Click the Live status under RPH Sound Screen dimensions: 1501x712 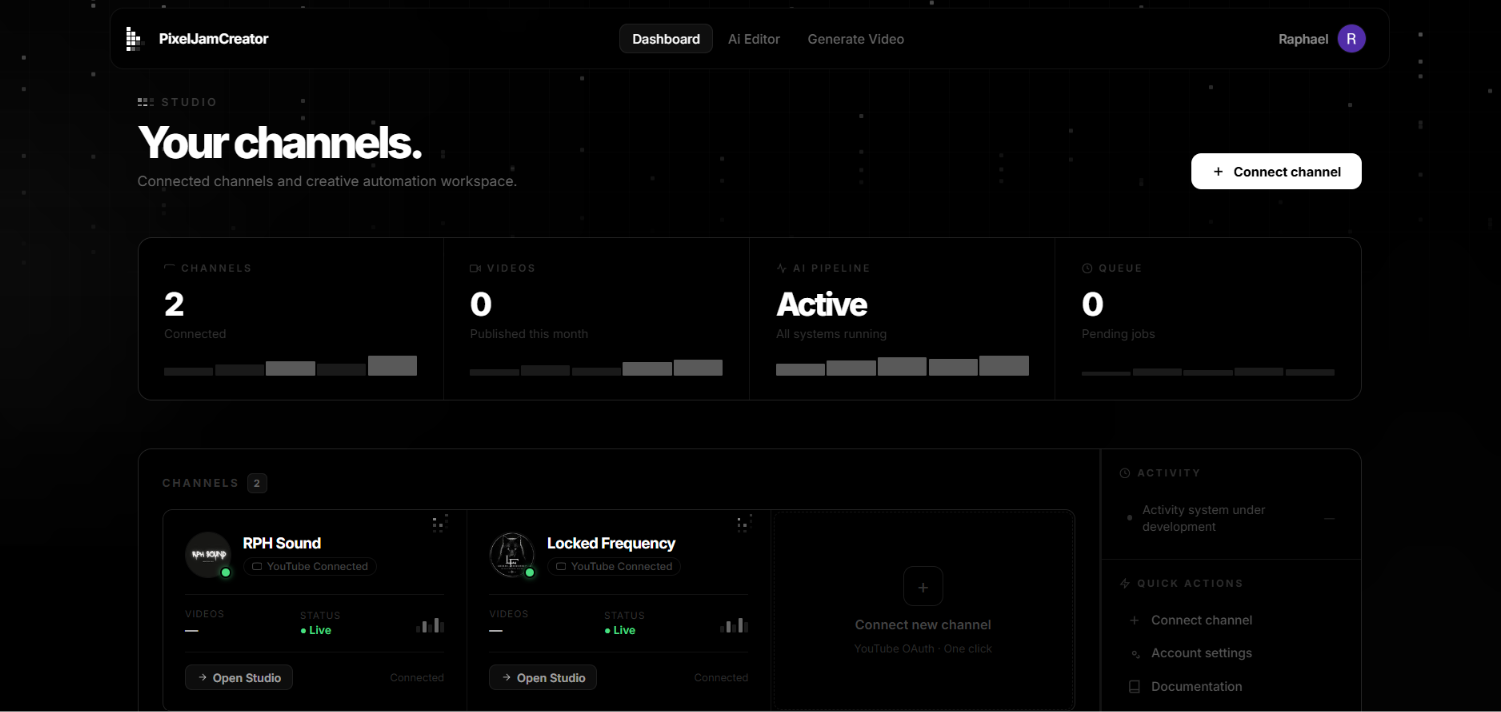click(x=316, y=630)
